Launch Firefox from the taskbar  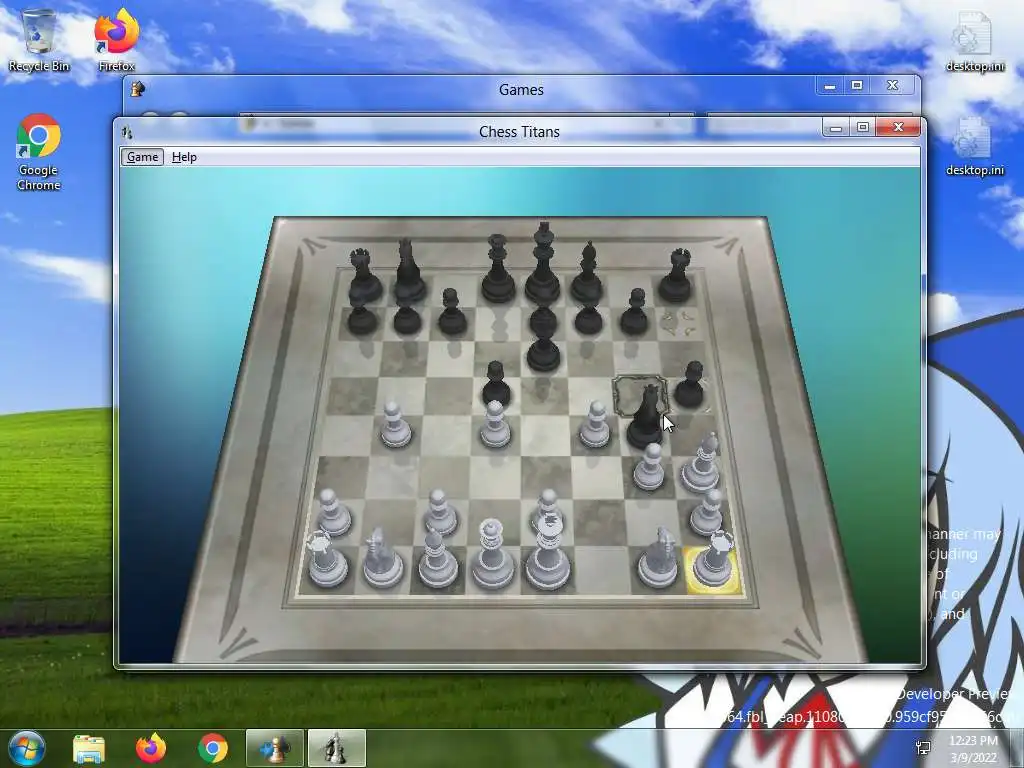[x=151, y=748]
